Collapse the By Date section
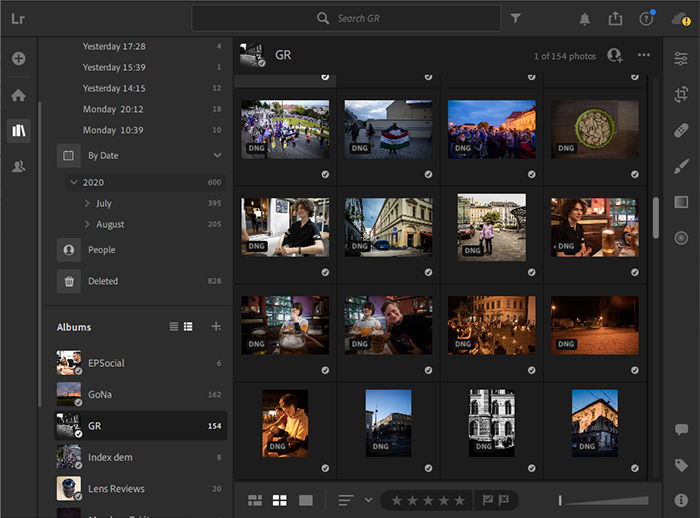Viewport: 700px width, 518px height. [x=217, y=156]
